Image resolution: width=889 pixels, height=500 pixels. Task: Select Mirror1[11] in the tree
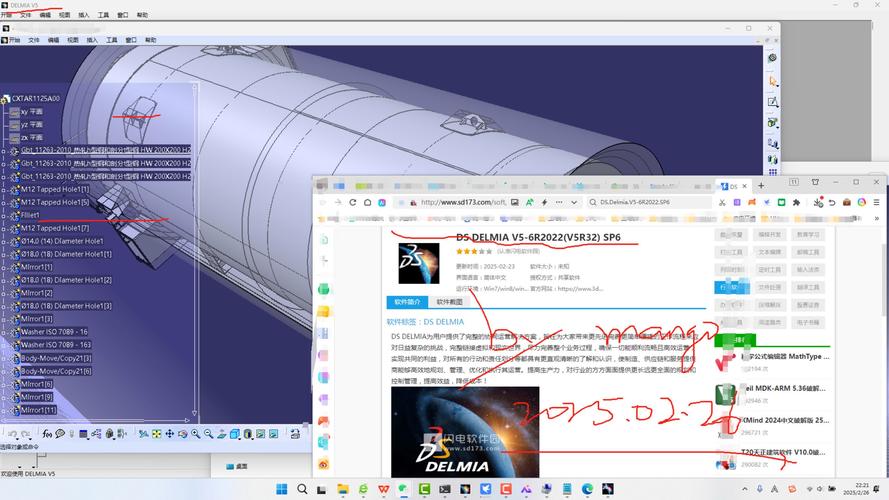[x=39, y=410]
